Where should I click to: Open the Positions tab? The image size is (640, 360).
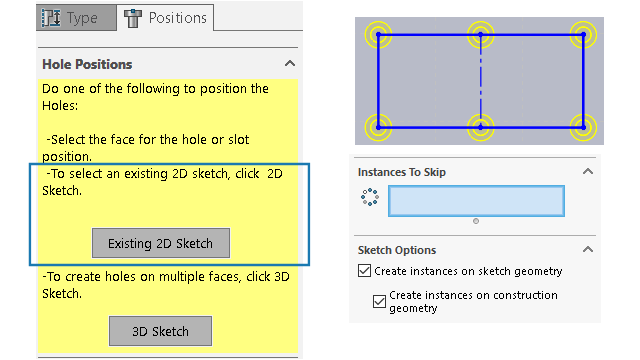coord(165,18)
